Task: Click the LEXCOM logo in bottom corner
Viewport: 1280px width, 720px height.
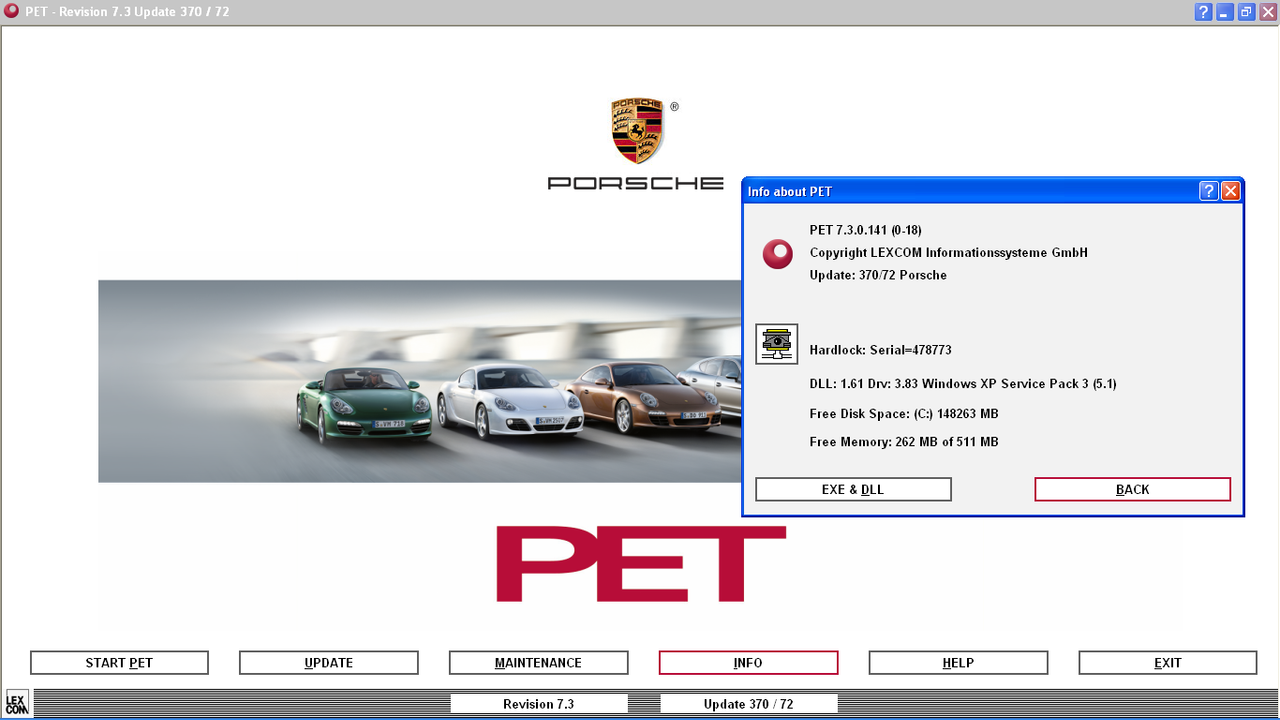Action: pos(17,703)
